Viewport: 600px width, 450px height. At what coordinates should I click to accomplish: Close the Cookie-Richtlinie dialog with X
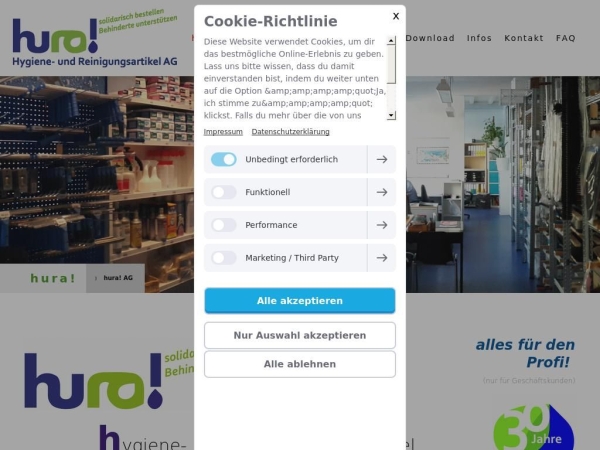coord(396,16)
